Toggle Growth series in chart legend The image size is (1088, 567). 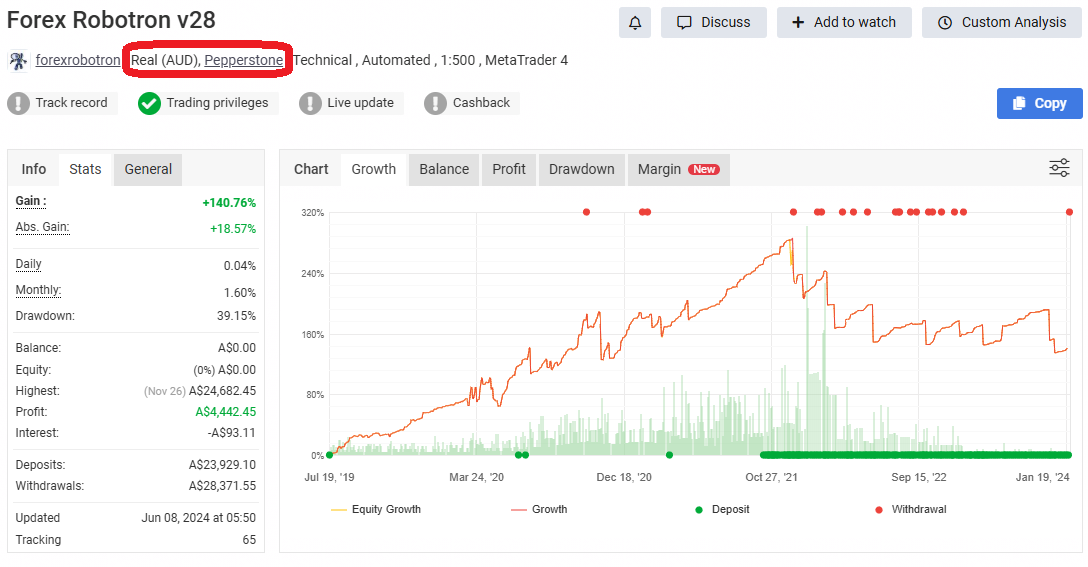coord(538,509)
